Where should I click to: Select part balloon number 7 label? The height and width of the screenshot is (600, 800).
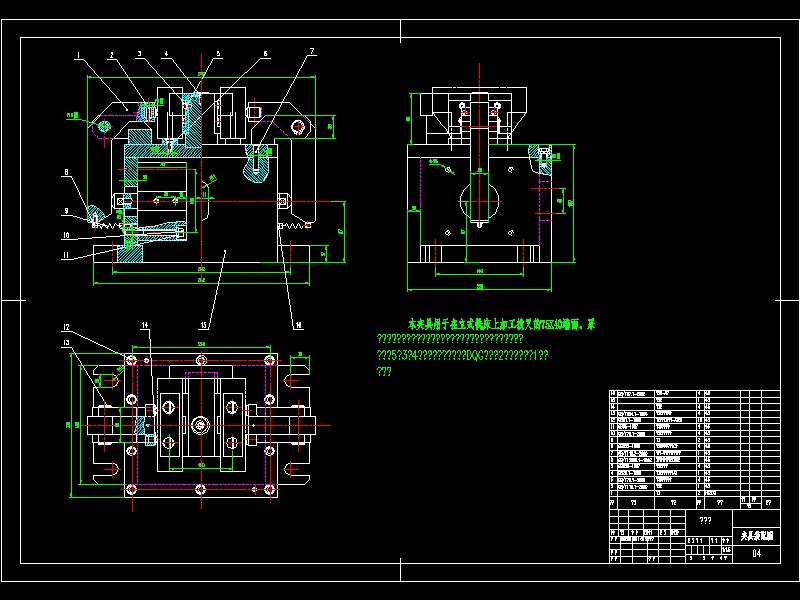click(312, 52)
